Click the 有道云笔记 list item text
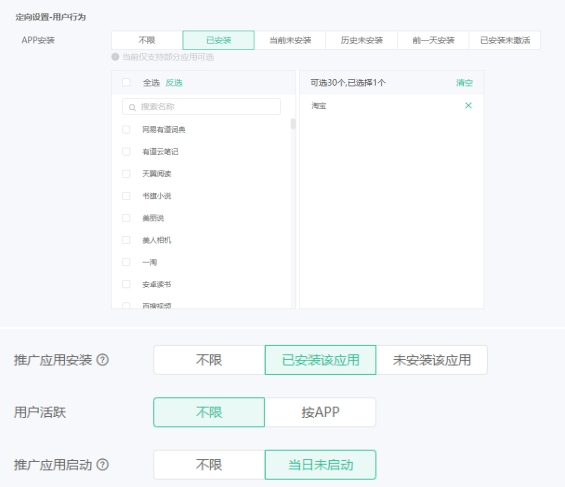The width and height of the screenshot is (565, 487). coord(160,152)
